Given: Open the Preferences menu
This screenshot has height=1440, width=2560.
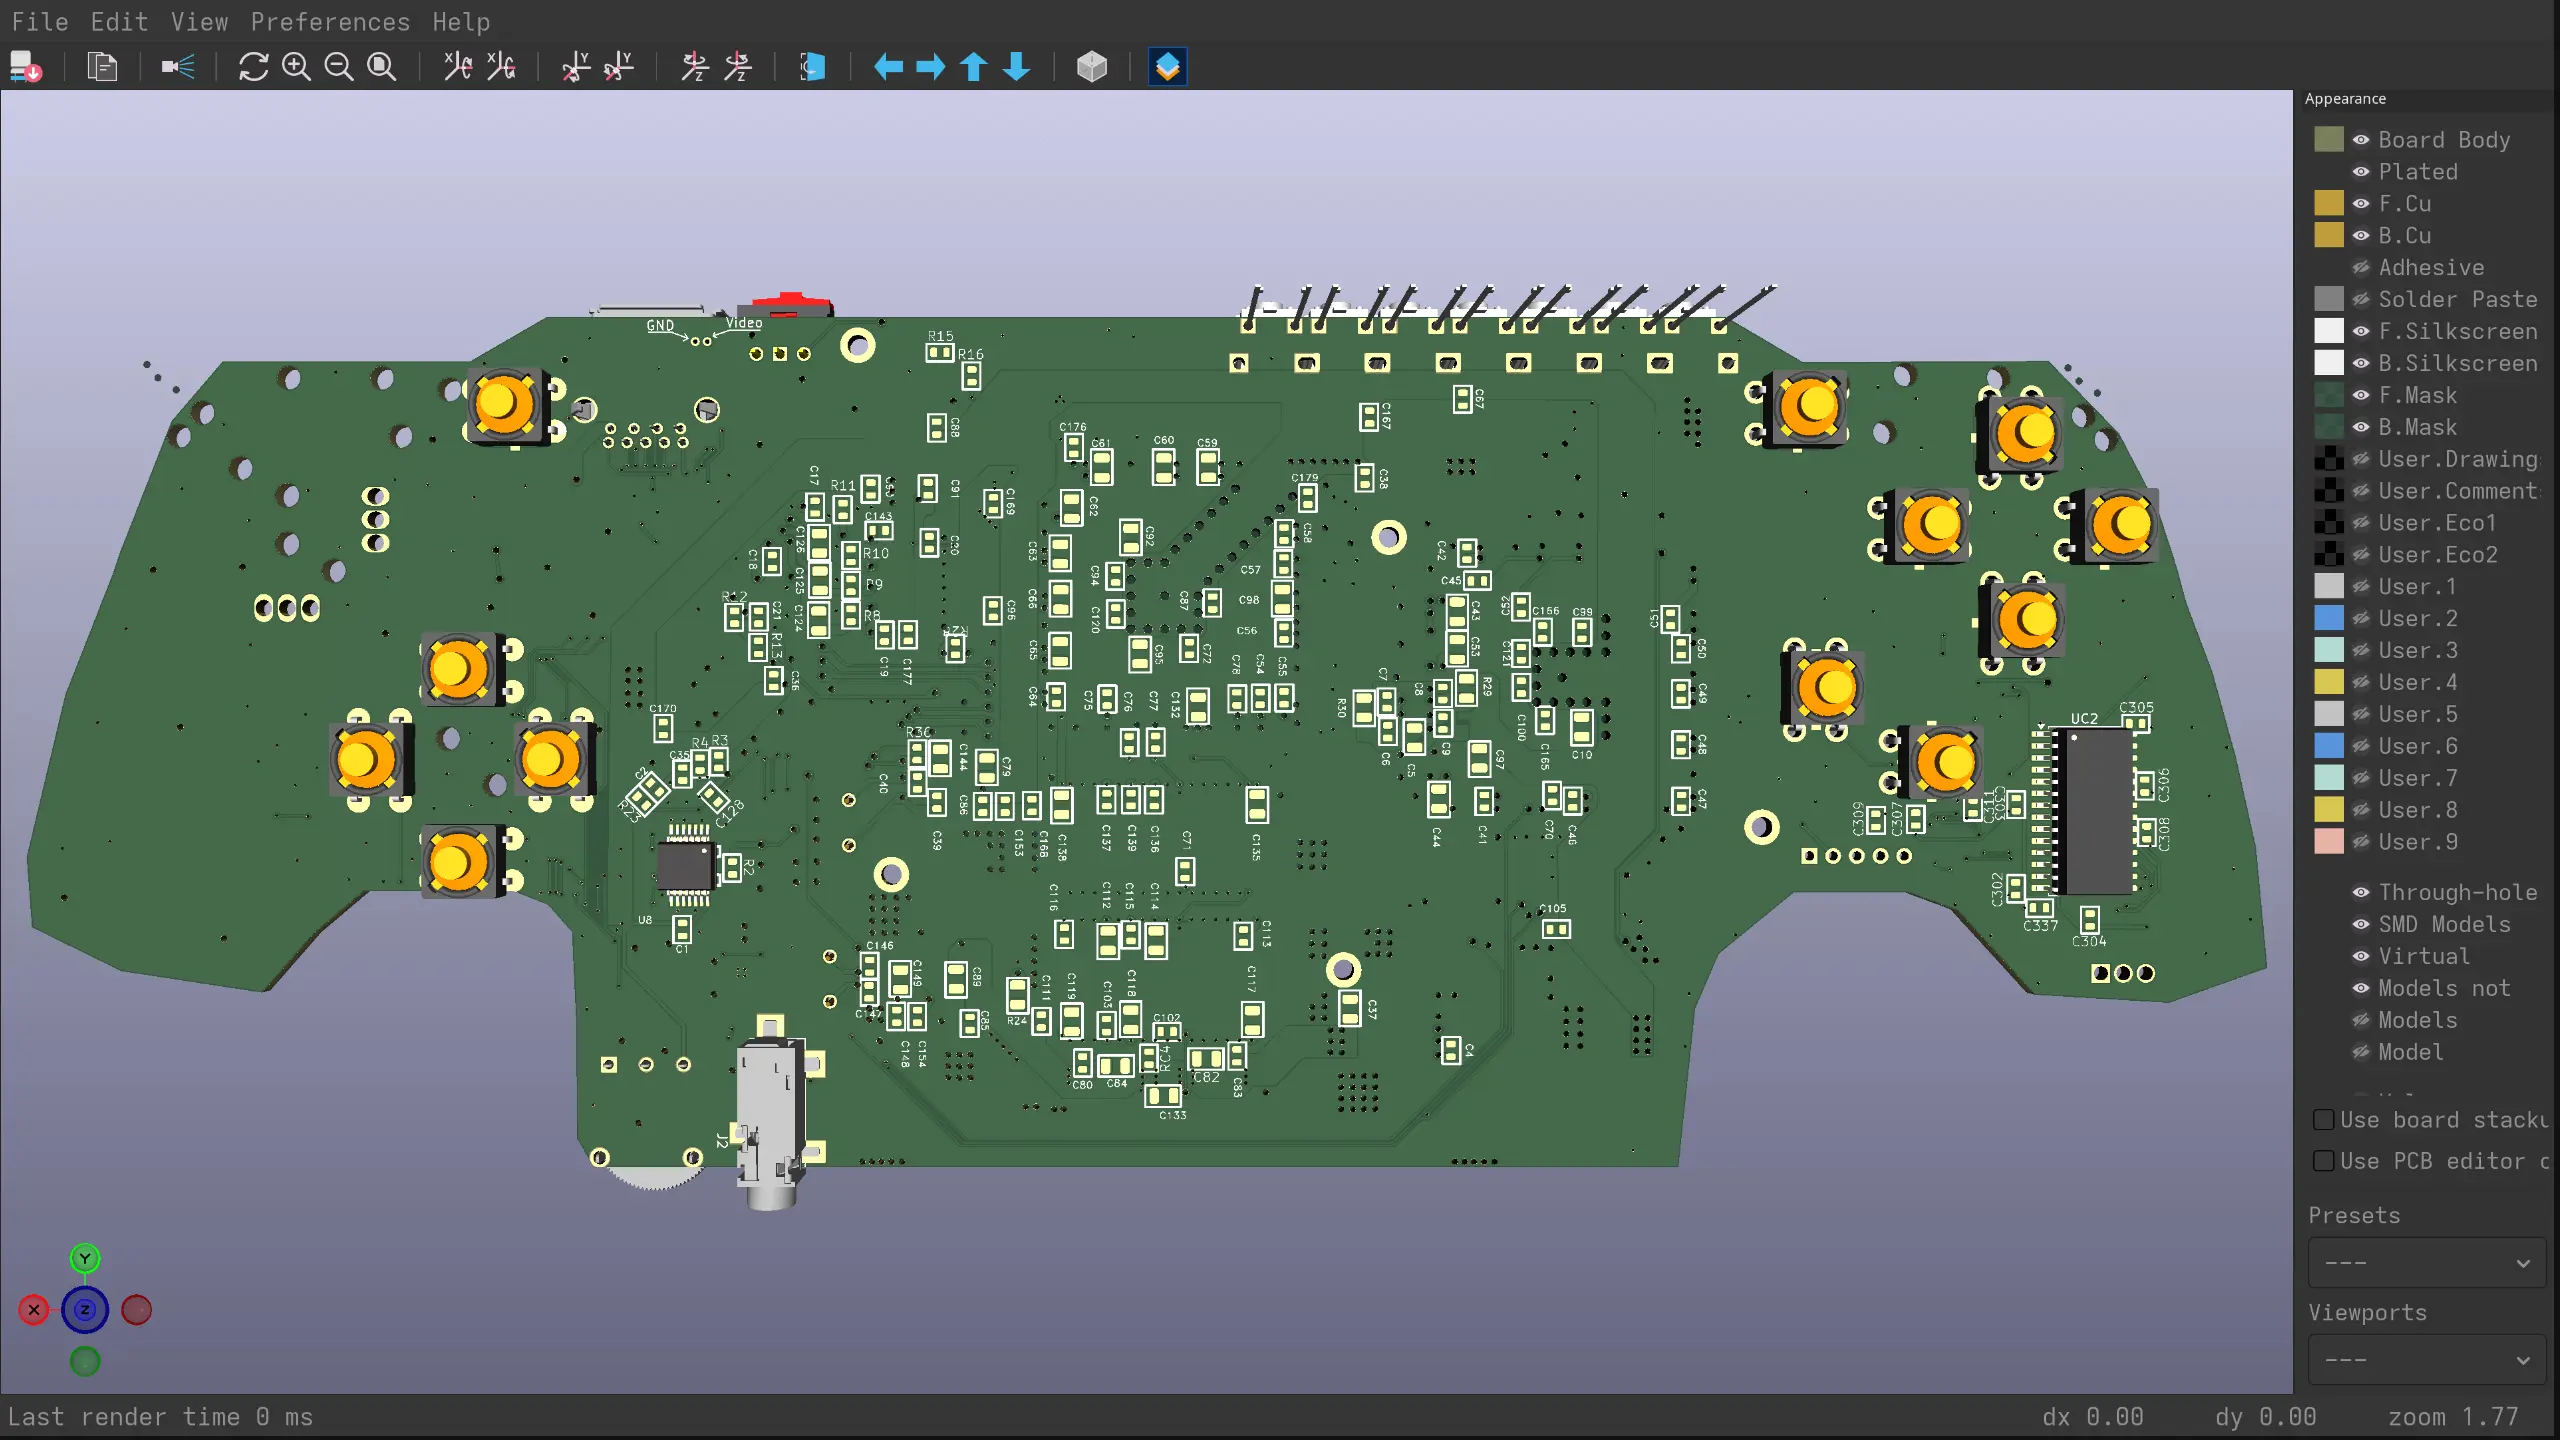Looking at the screenshot, I should click(330, 22).
